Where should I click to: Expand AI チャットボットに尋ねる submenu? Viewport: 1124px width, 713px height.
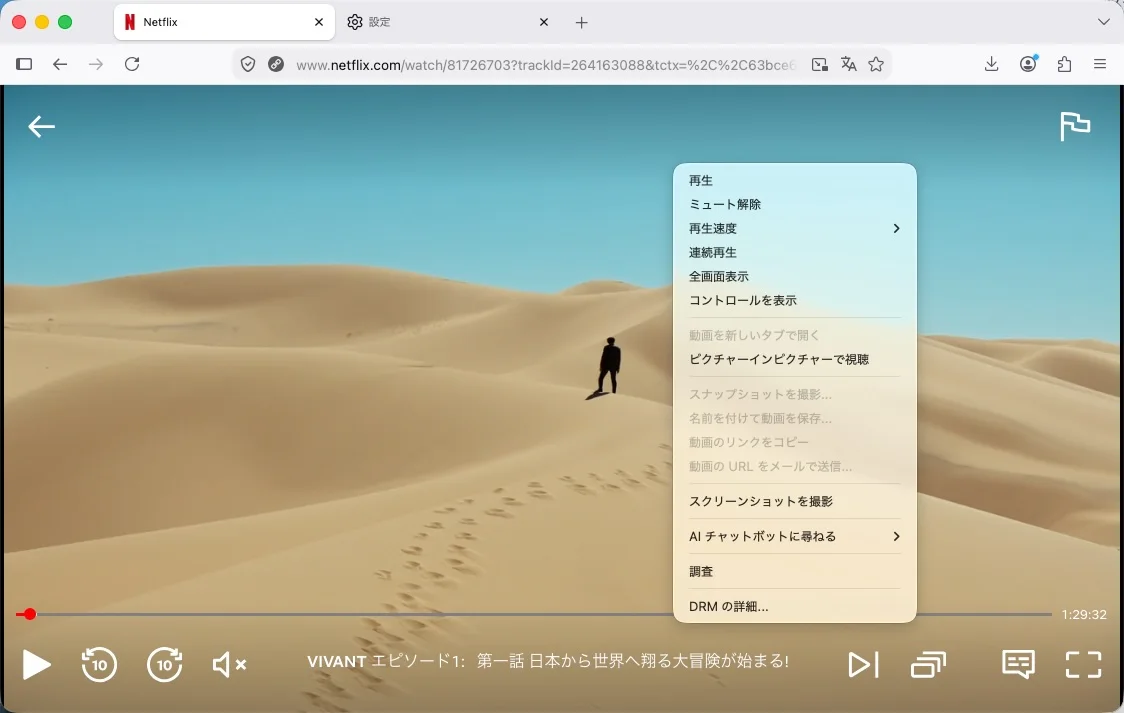click(794, 536)
